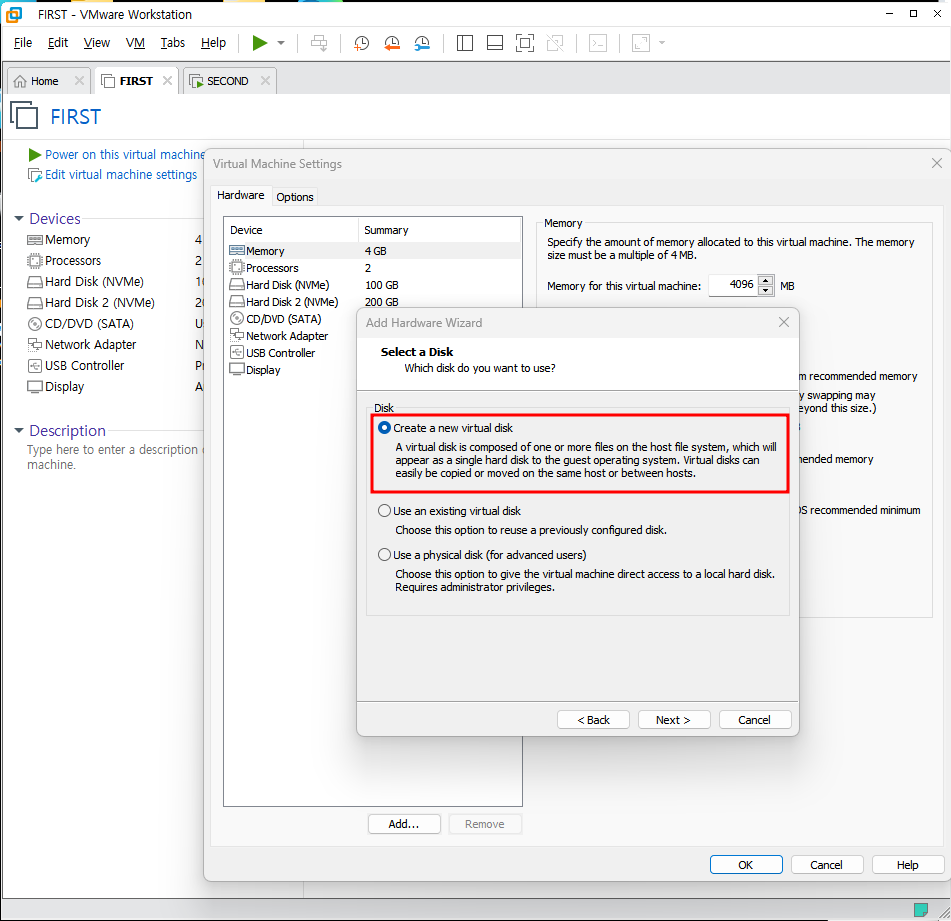Switch to the Home tab

click(x=44, y=81)
